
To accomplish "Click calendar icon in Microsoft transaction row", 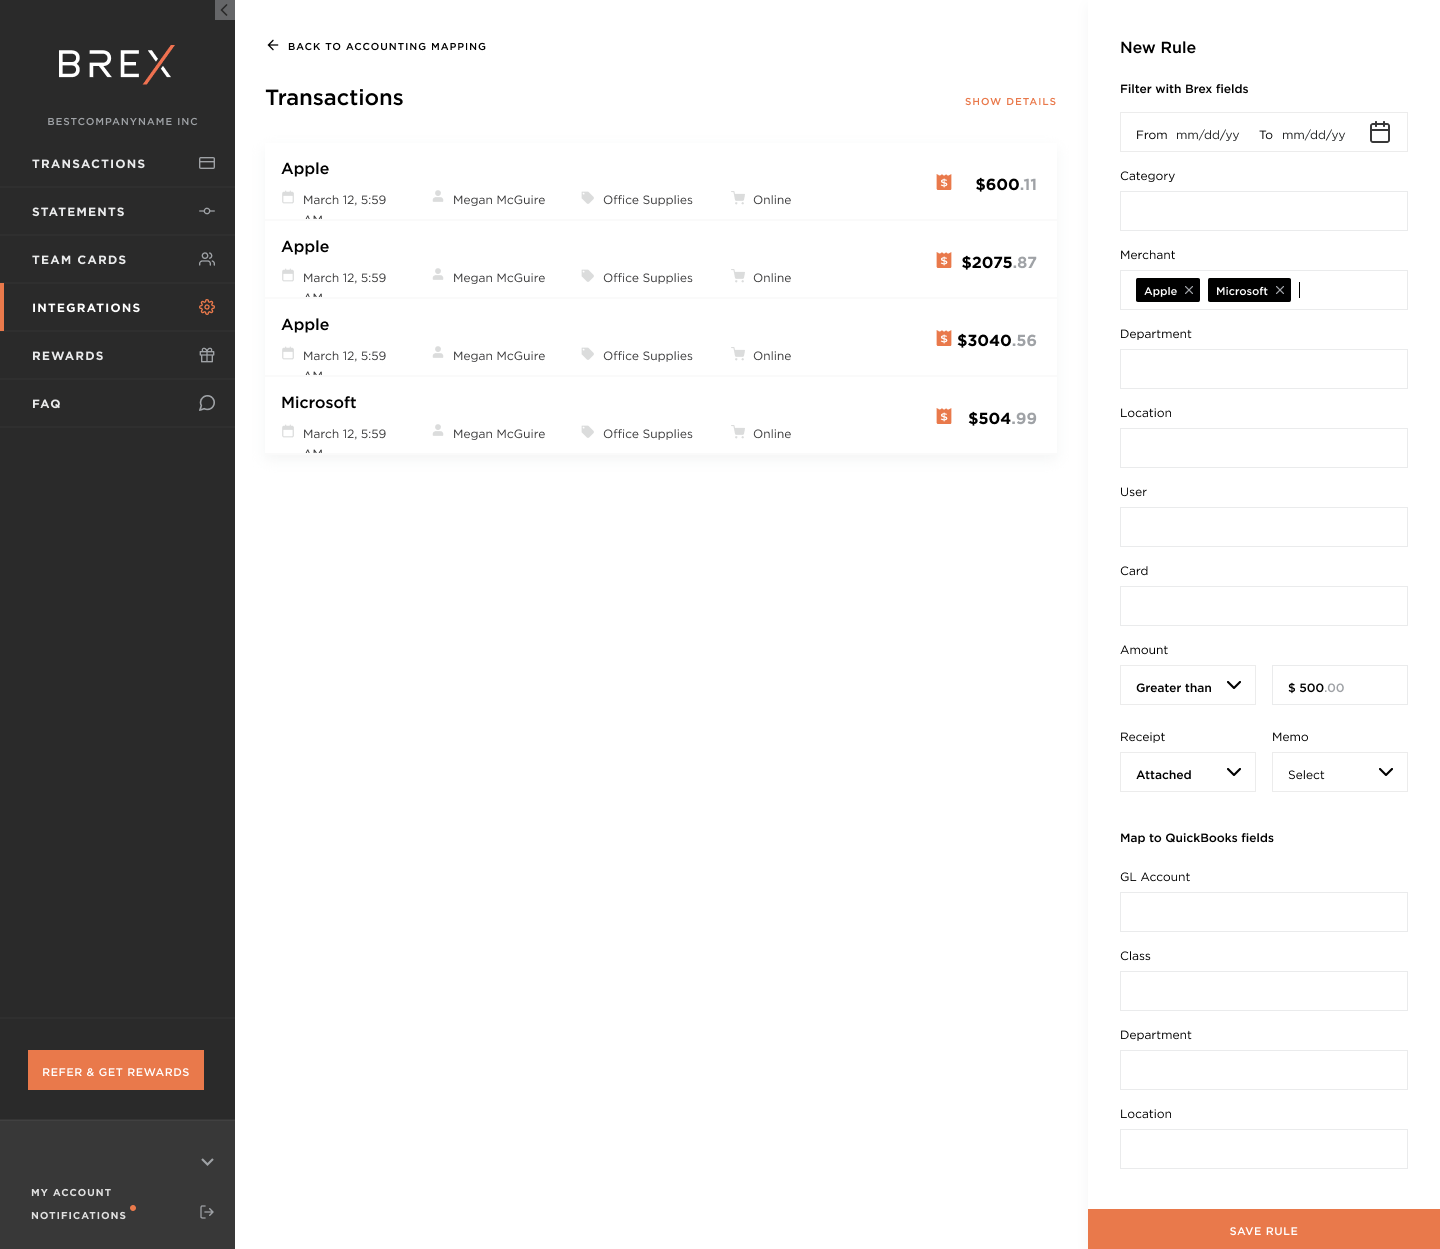I will (x=288, y=432).
